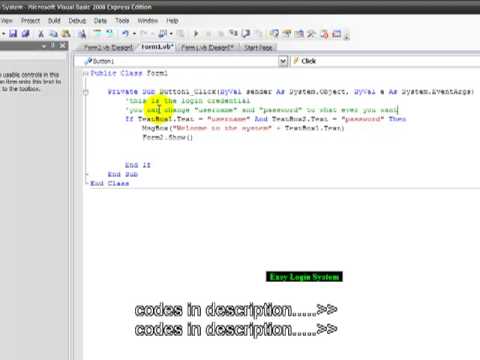Open the Error List toolbar icon
Image resolution: width=480 pixels, height=360 pixels.
click(324, 34)
